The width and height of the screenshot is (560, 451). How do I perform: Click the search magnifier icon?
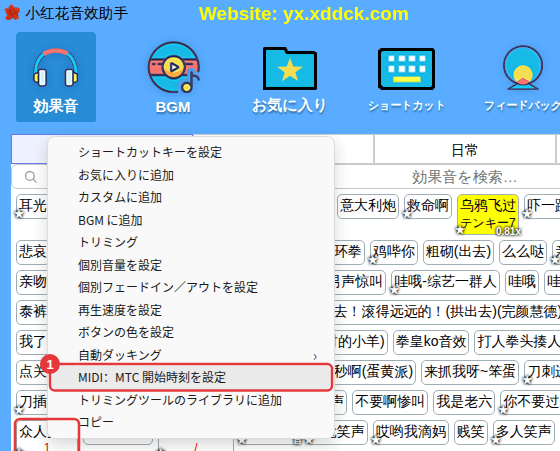coord(31,177)
